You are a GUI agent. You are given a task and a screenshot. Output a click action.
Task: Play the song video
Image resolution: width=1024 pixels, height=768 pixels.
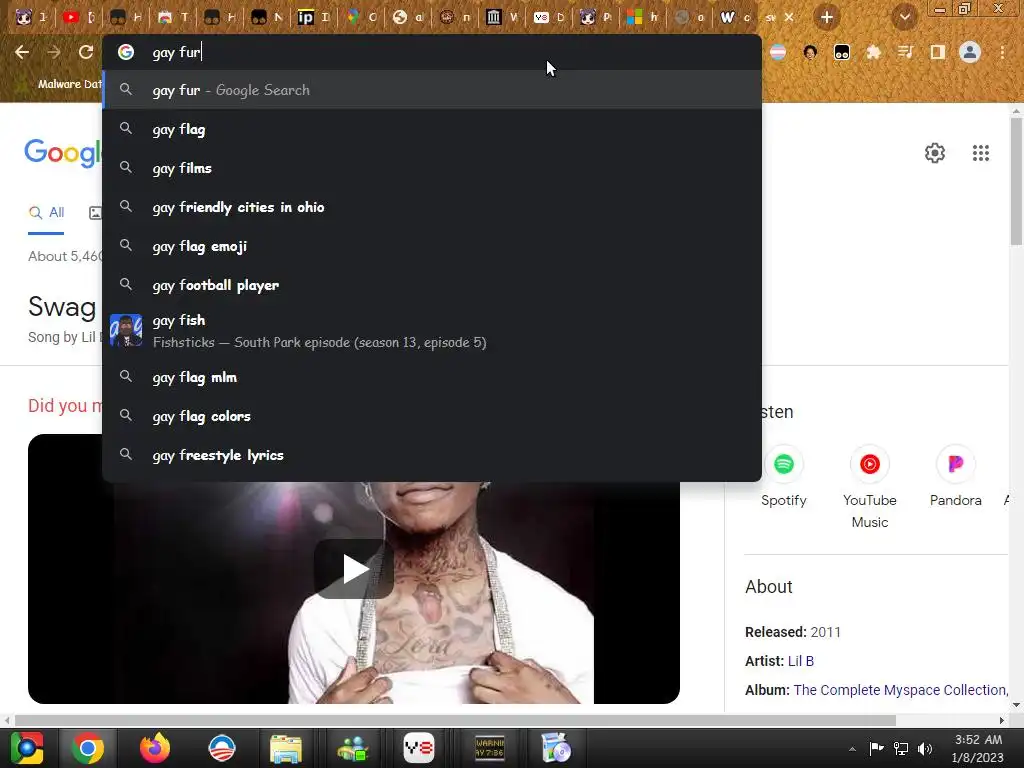click(x=354, y=569)
